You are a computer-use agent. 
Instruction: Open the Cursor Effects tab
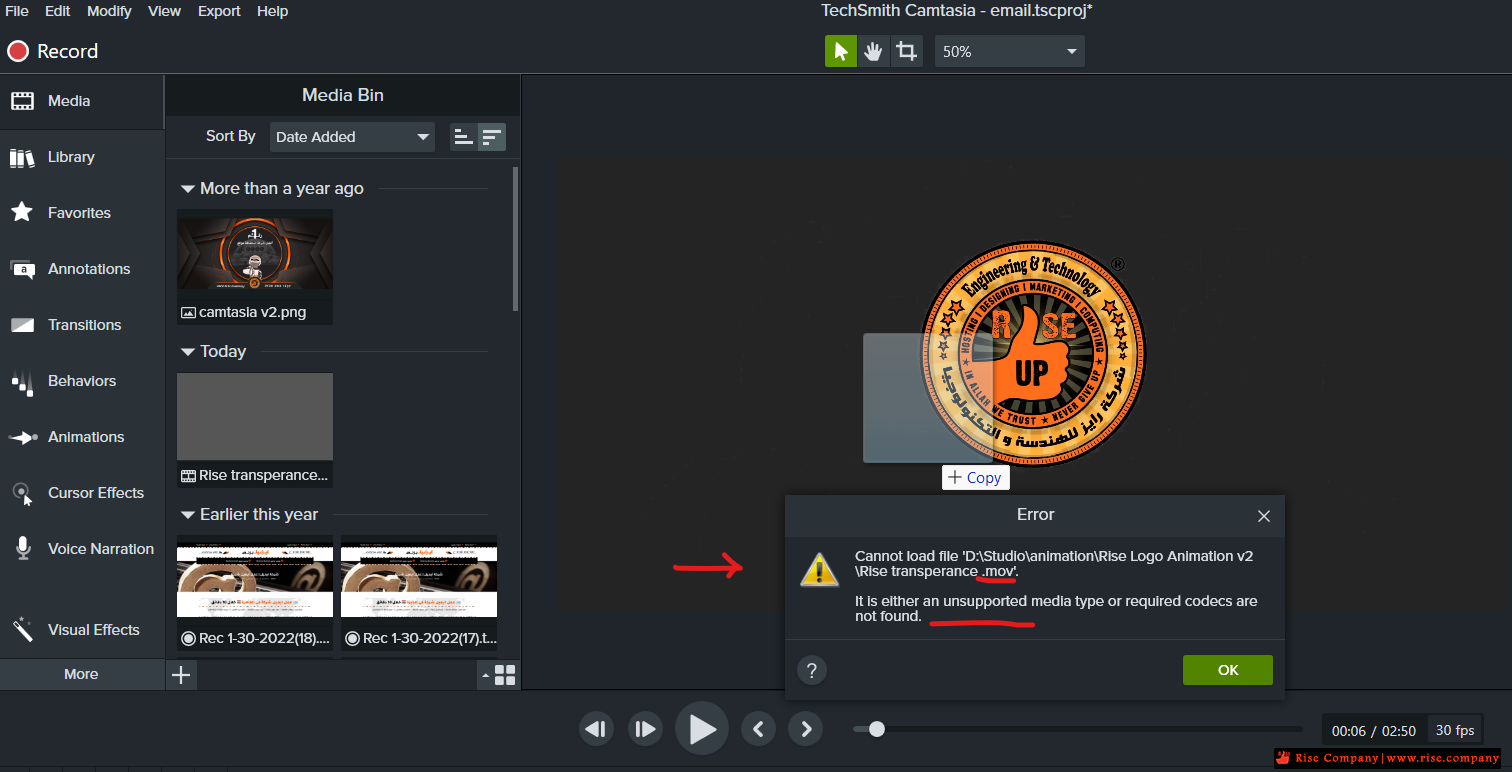tap(82, 493)
